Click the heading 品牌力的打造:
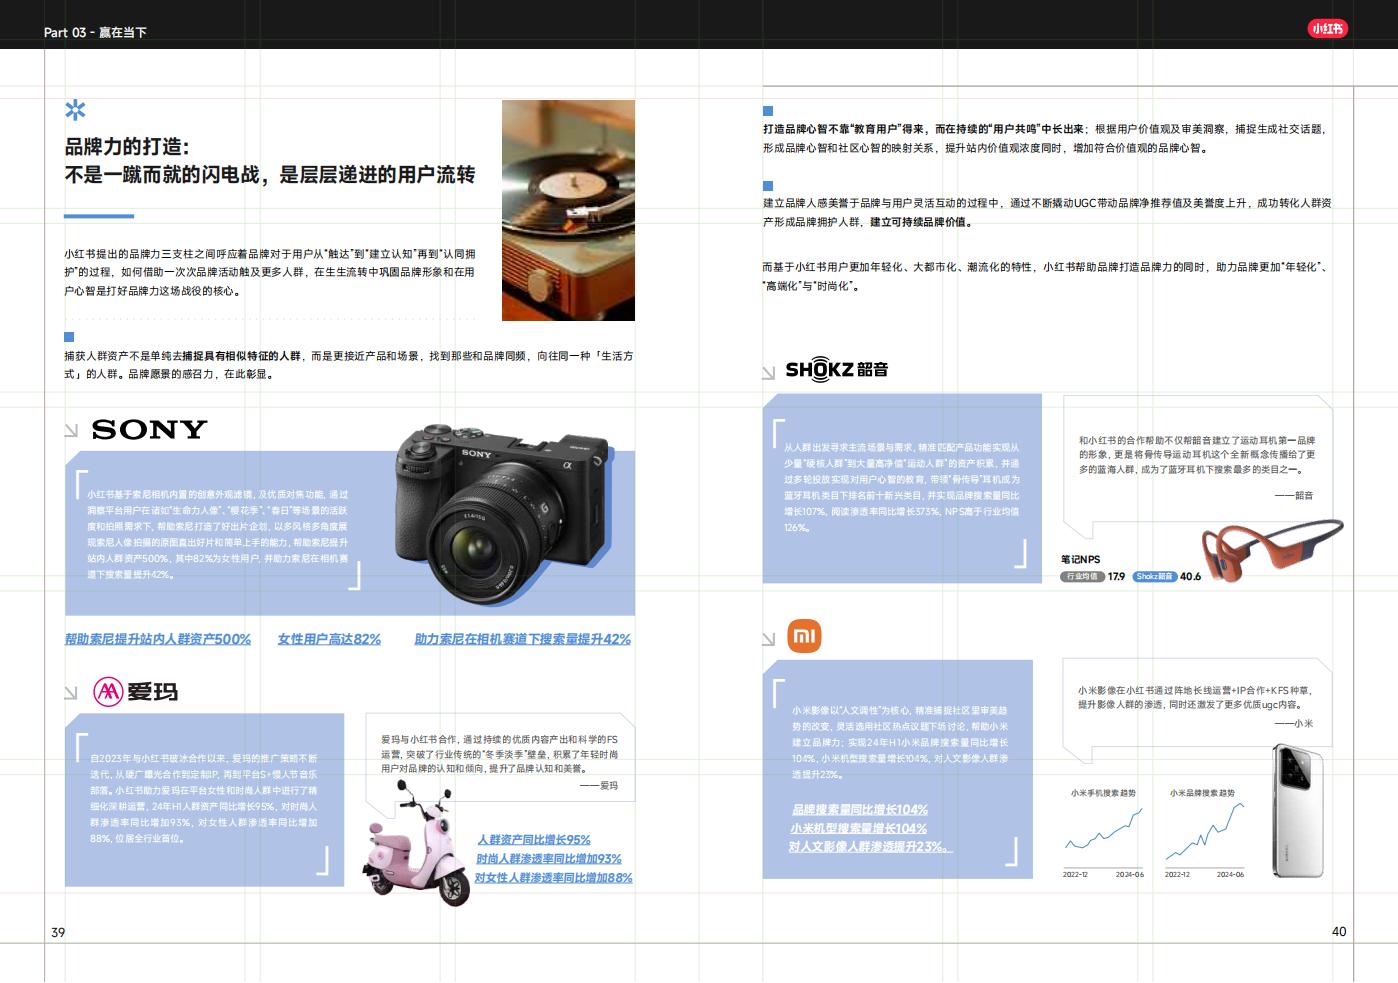The image size is (1398, 983). [127, 147]
